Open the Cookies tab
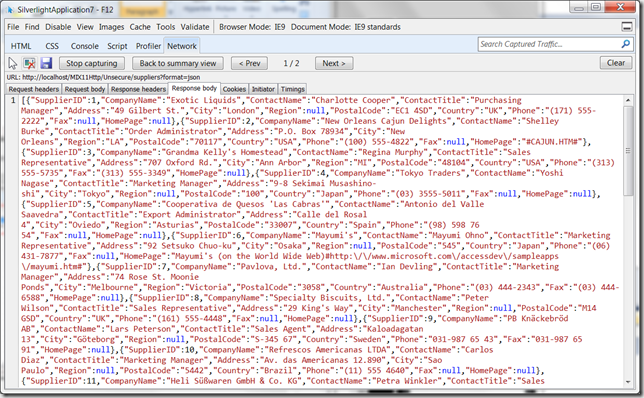The width and height of the screenshot is (644, 398). pyautogui.click(x=234, y=89)
